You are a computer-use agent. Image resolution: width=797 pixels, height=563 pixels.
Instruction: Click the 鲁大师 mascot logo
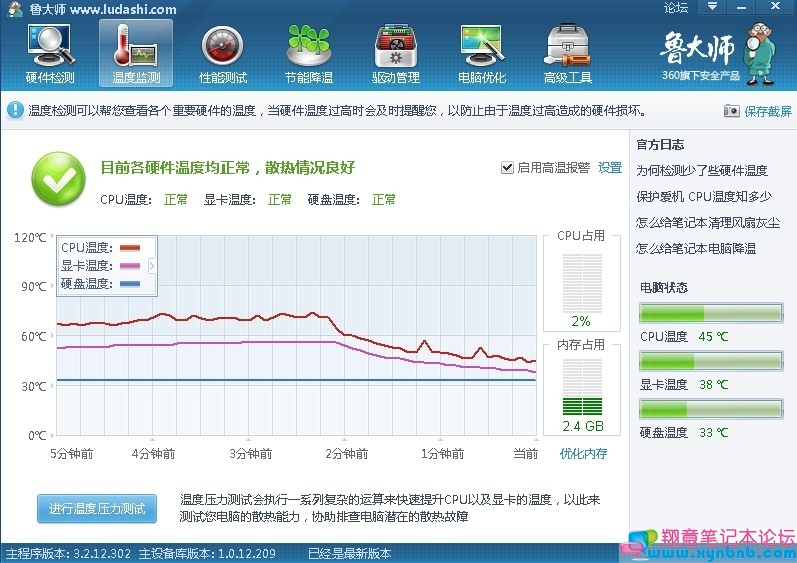(x=759, y=53)
